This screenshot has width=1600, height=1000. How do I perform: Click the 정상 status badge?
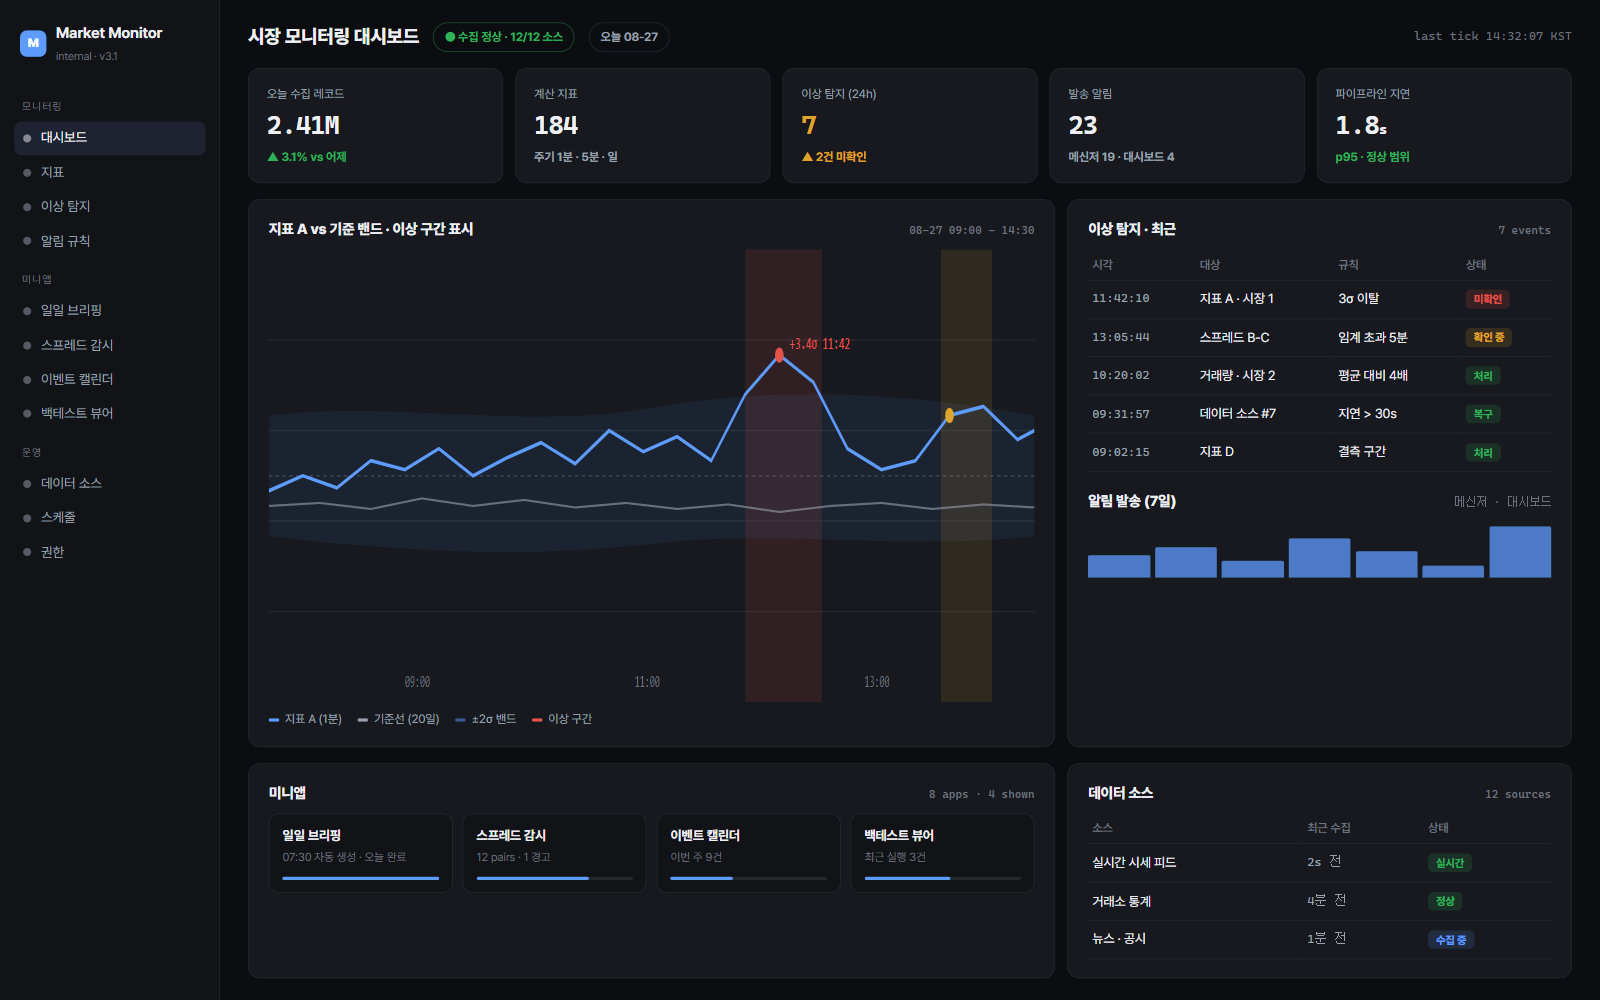[x=1445, y=901]
